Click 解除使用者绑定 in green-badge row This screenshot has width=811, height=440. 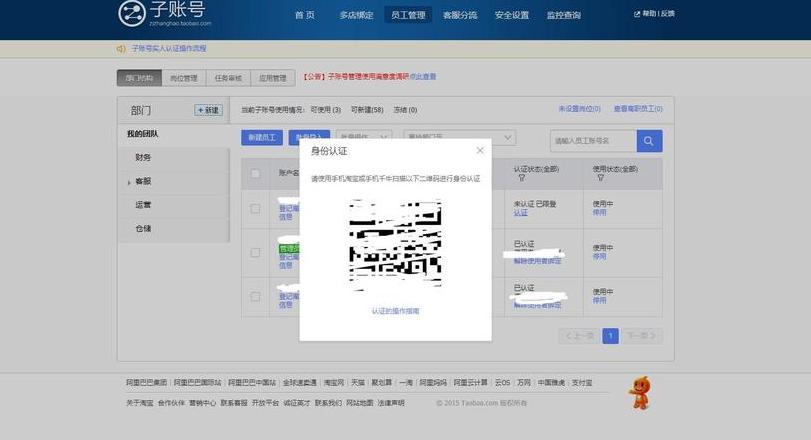coord(537,261)
